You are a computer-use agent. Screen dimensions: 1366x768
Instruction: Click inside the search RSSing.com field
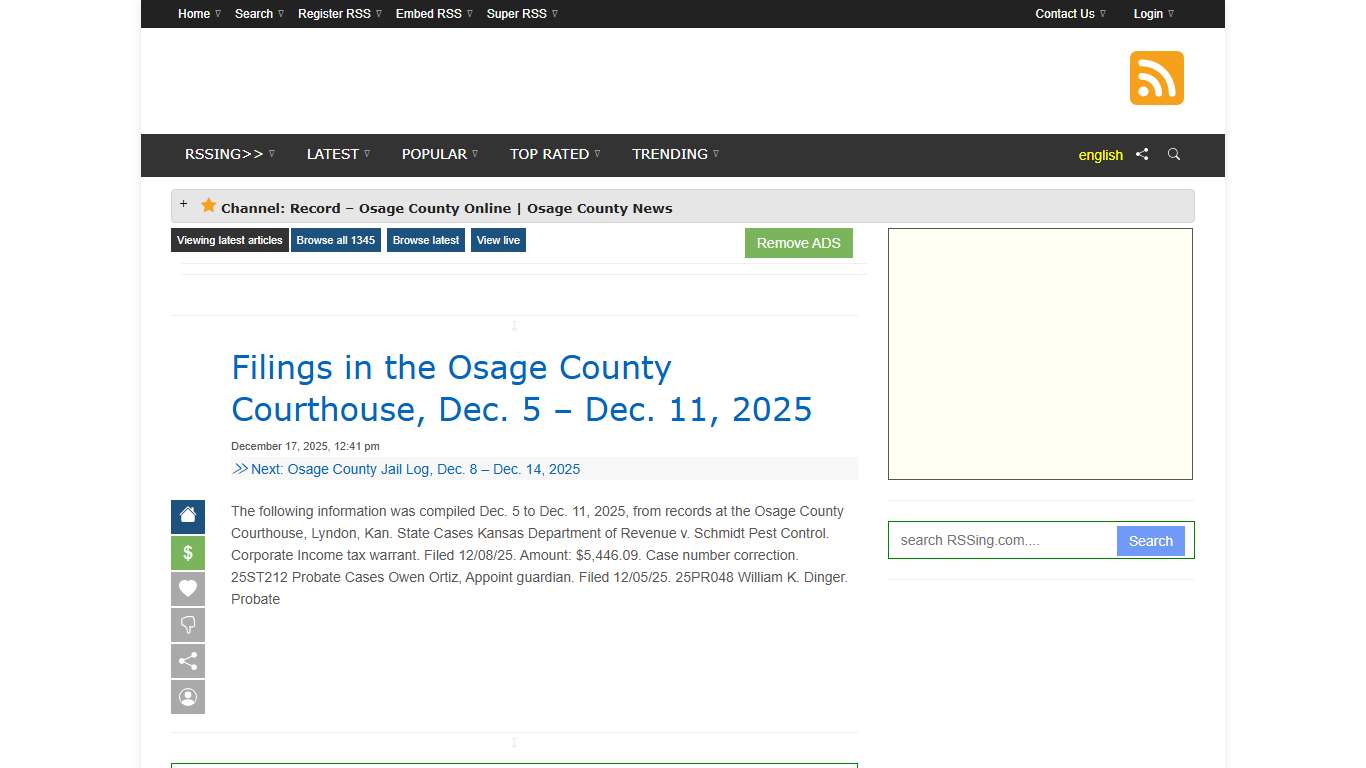pos(1000,540)
